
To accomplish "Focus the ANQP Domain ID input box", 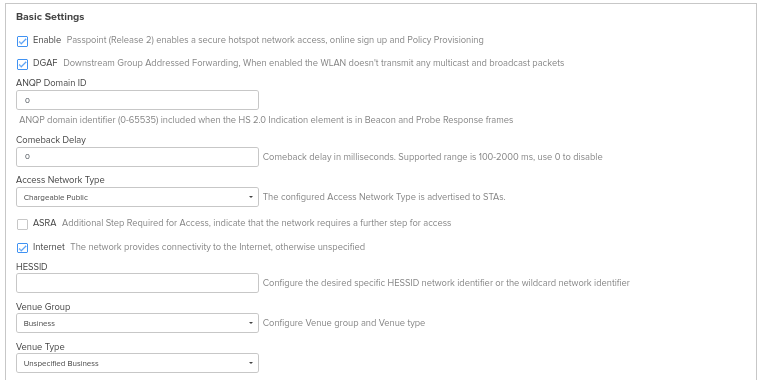I will 137,100.
